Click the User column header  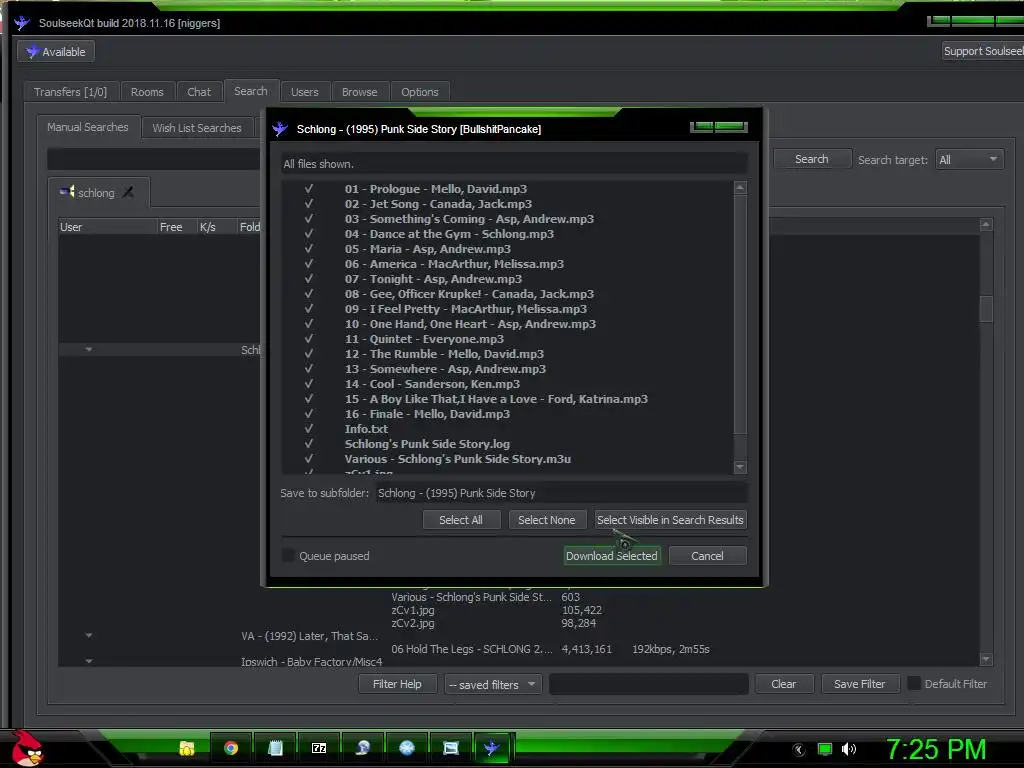107,227
